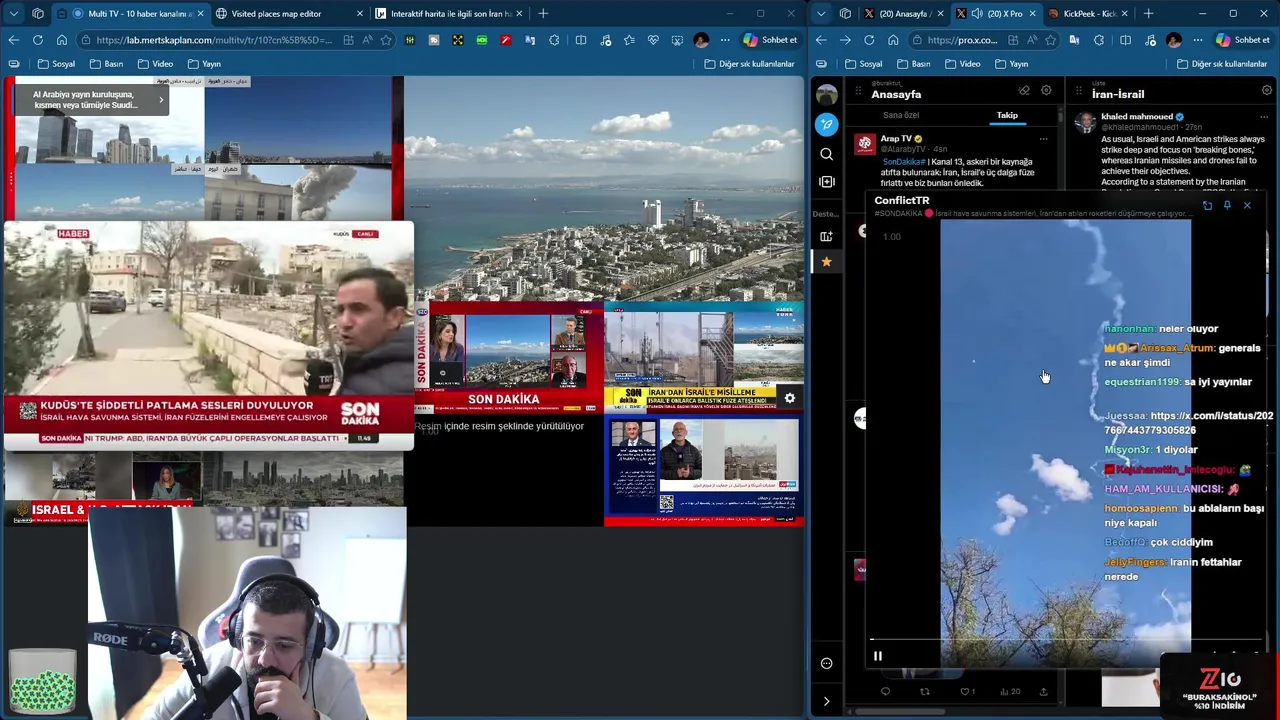Open More options circle in X Pro sidebar

(x=826, y=663)
